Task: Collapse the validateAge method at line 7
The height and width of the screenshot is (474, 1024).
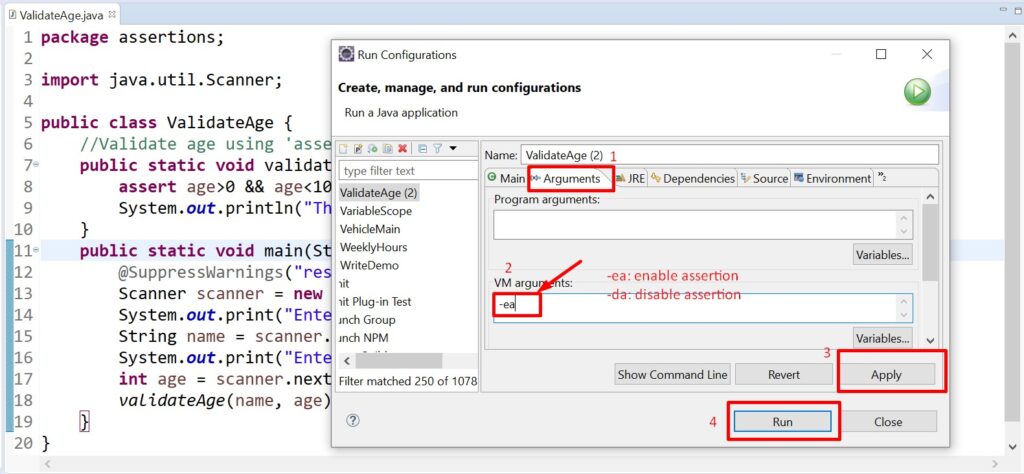Action: 36,165
